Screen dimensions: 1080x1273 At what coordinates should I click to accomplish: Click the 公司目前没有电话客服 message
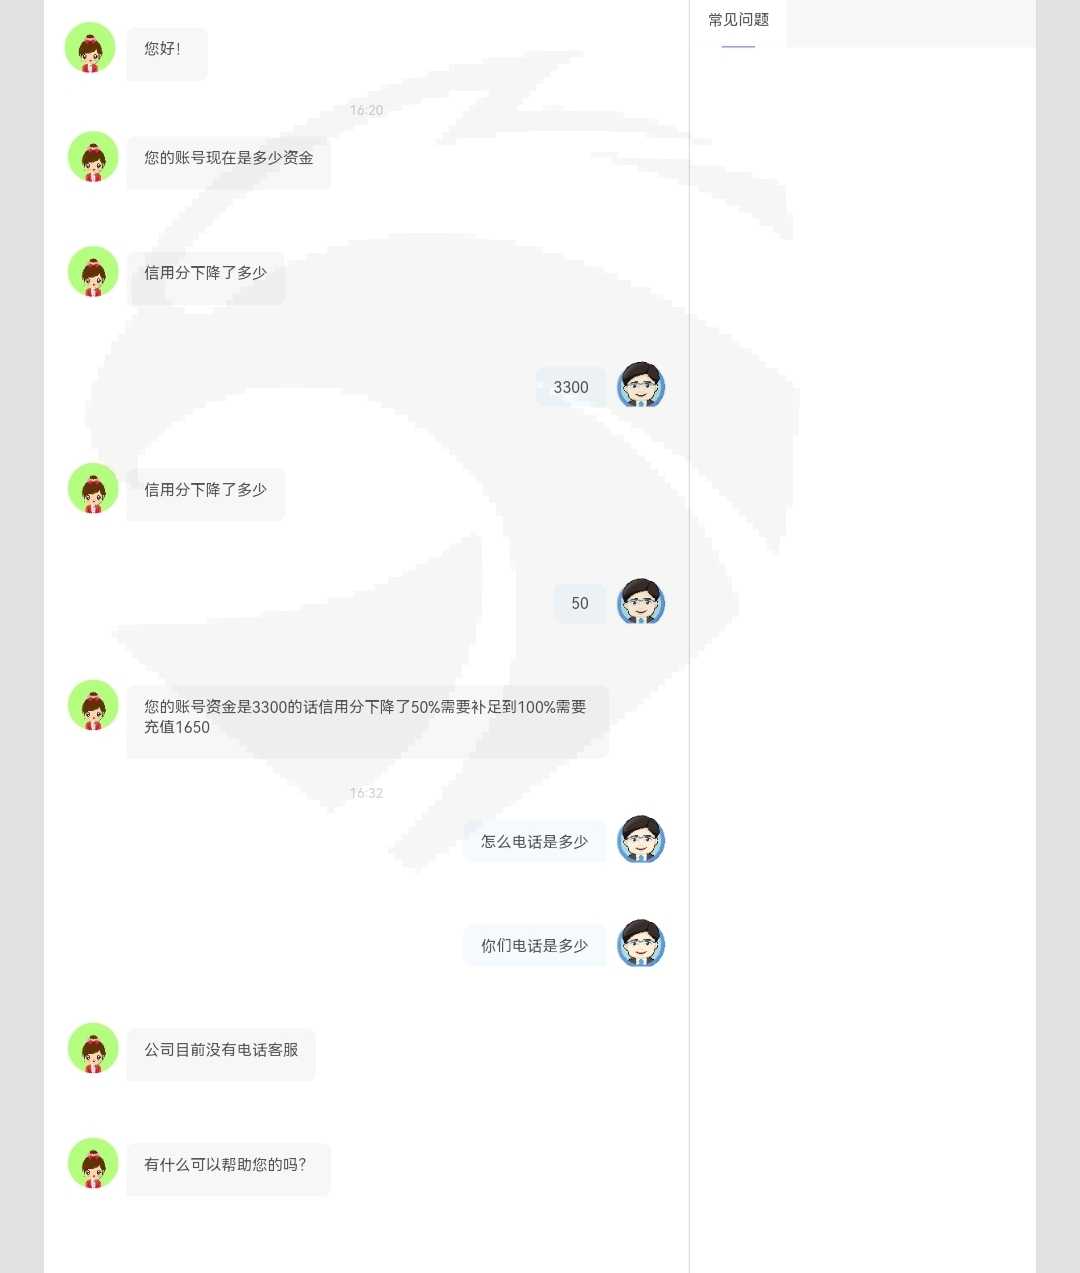point(221,1054)
